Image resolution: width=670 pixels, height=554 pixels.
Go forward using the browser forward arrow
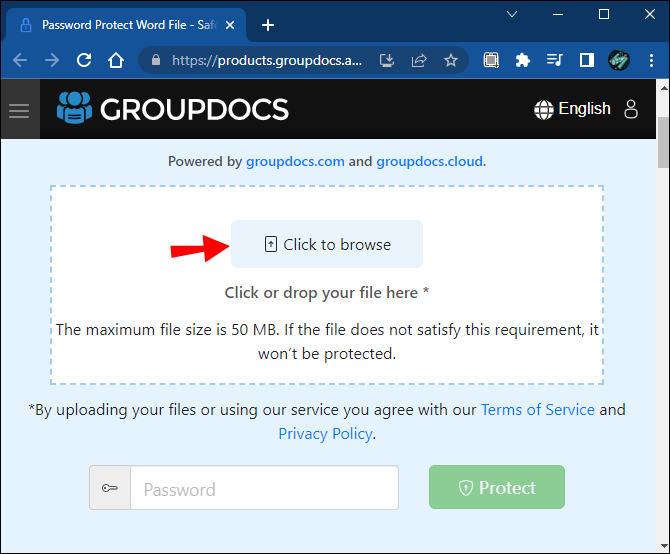52,60
